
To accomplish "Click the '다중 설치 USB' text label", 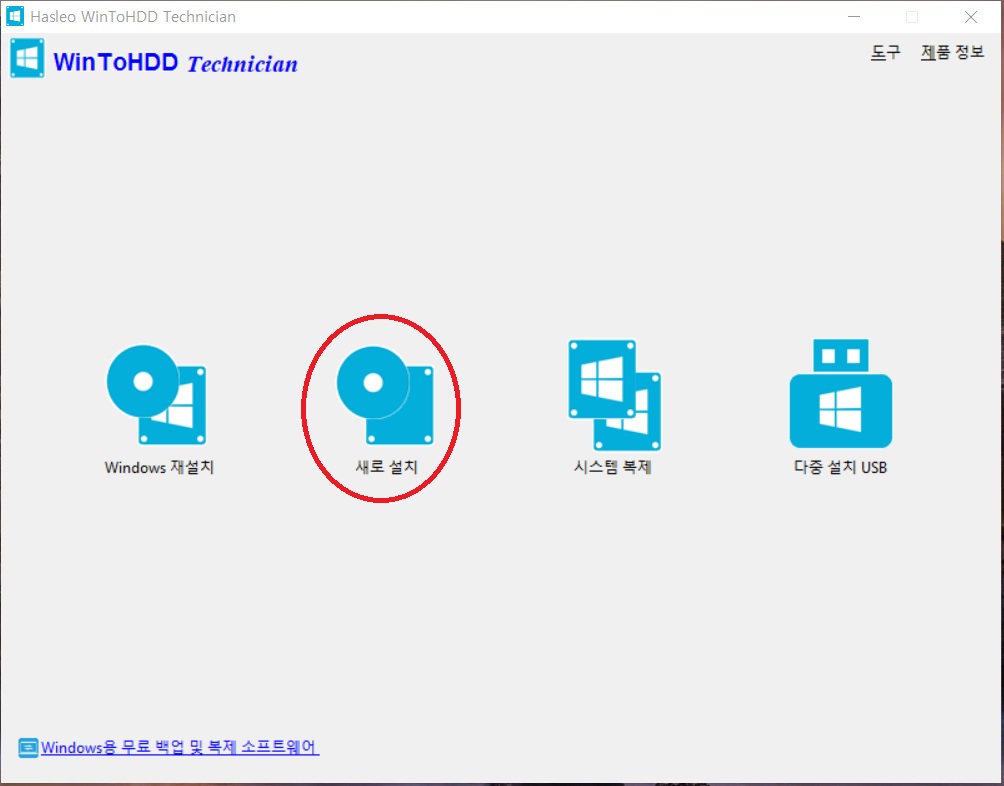I will click(840, 467).
